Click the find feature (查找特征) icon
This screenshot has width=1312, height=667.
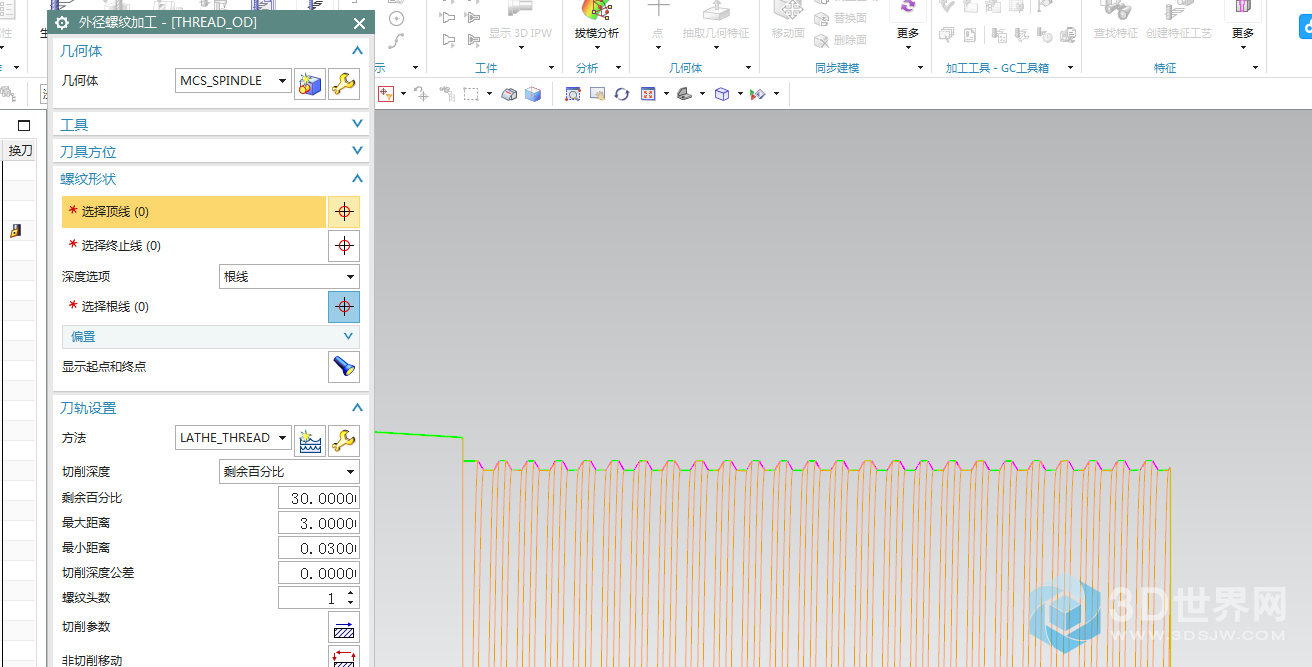(1115, 9)
